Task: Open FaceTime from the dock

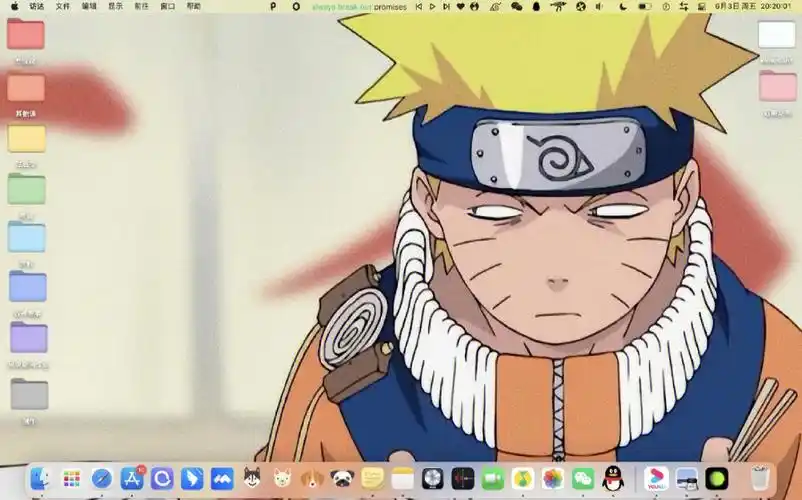Action: coord(493,478)
